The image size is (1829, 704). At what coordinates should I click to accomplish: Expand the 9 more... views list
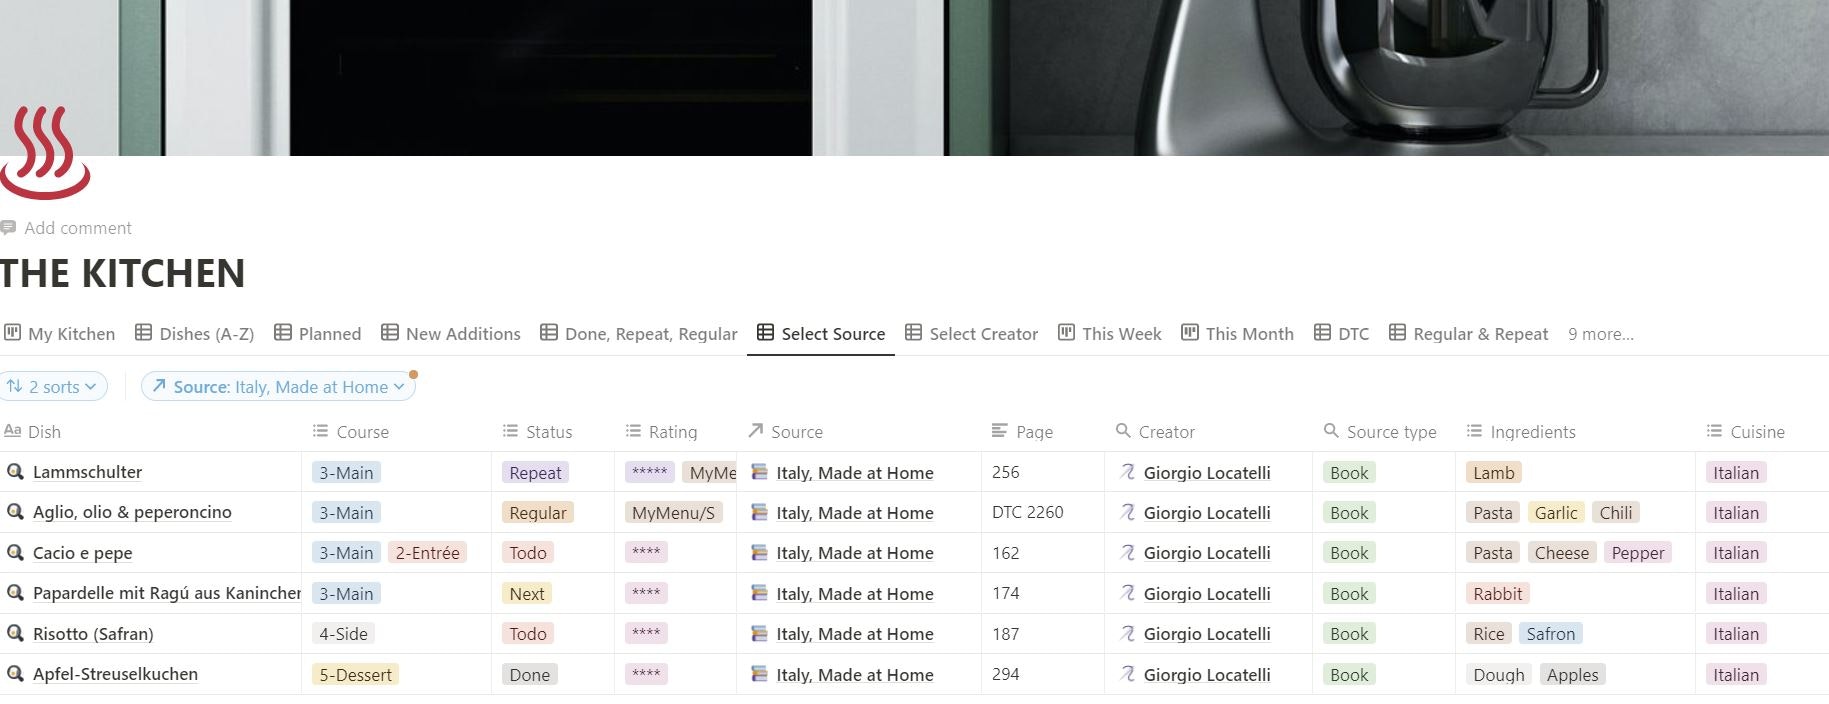[1601, 334]
